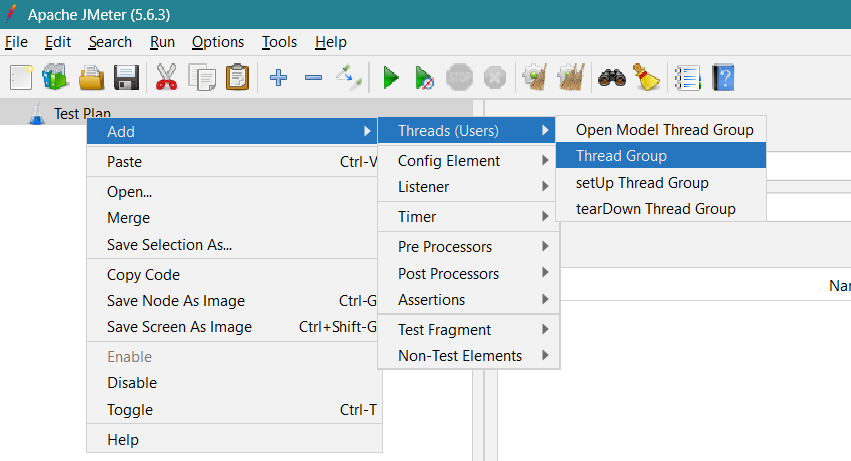Screen dimensions: 851x461
Task: Click the blue Help book icon
Action: [723, 78]
